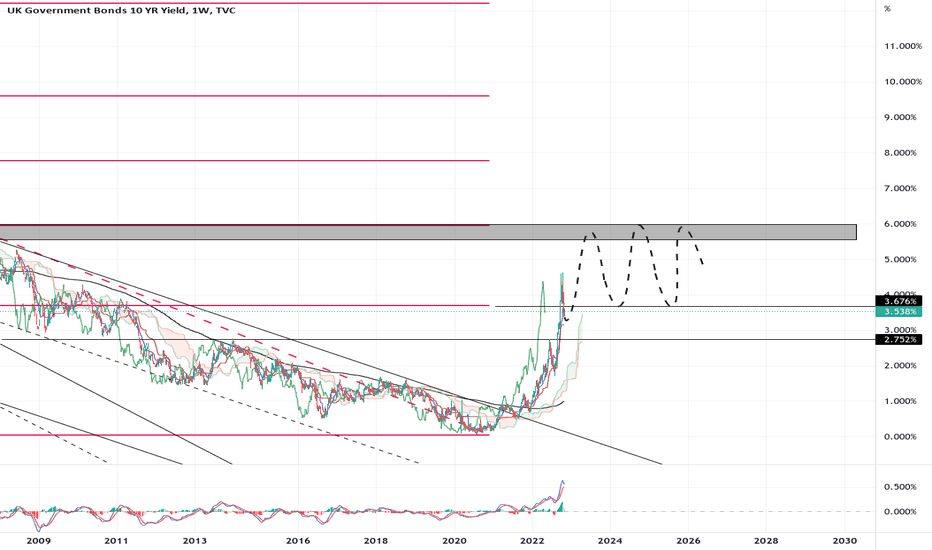Select the gray resistance zone rectangle near 6%
This screenshot has width=932, height=550.
(x=428, y=232)
